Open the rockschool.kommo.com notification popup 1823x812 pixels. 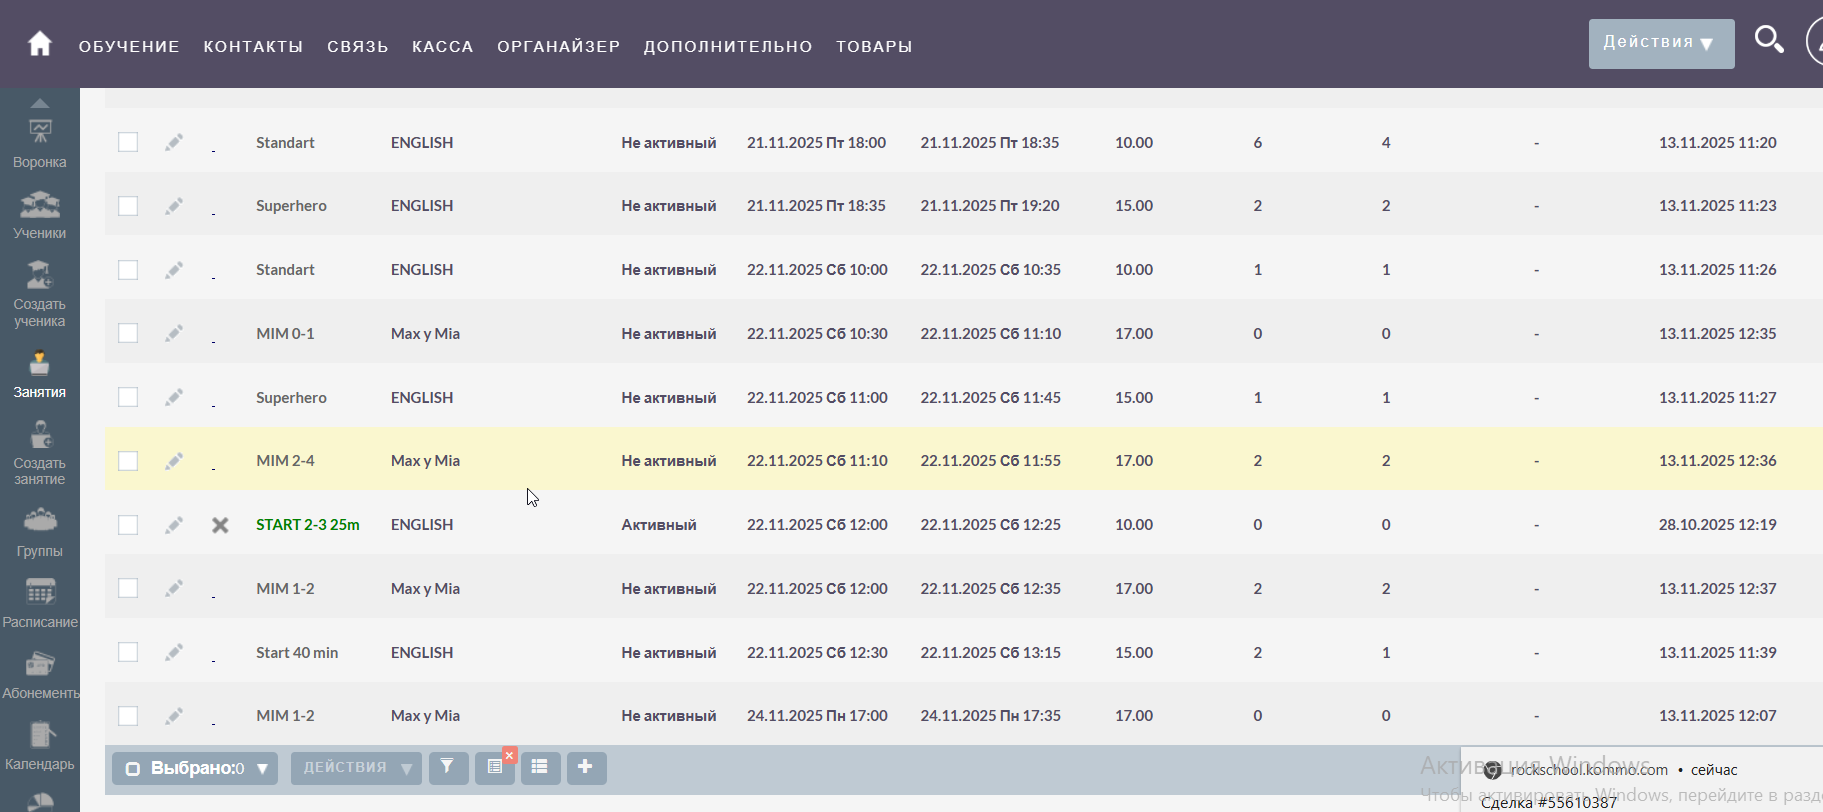[1641, 780]
